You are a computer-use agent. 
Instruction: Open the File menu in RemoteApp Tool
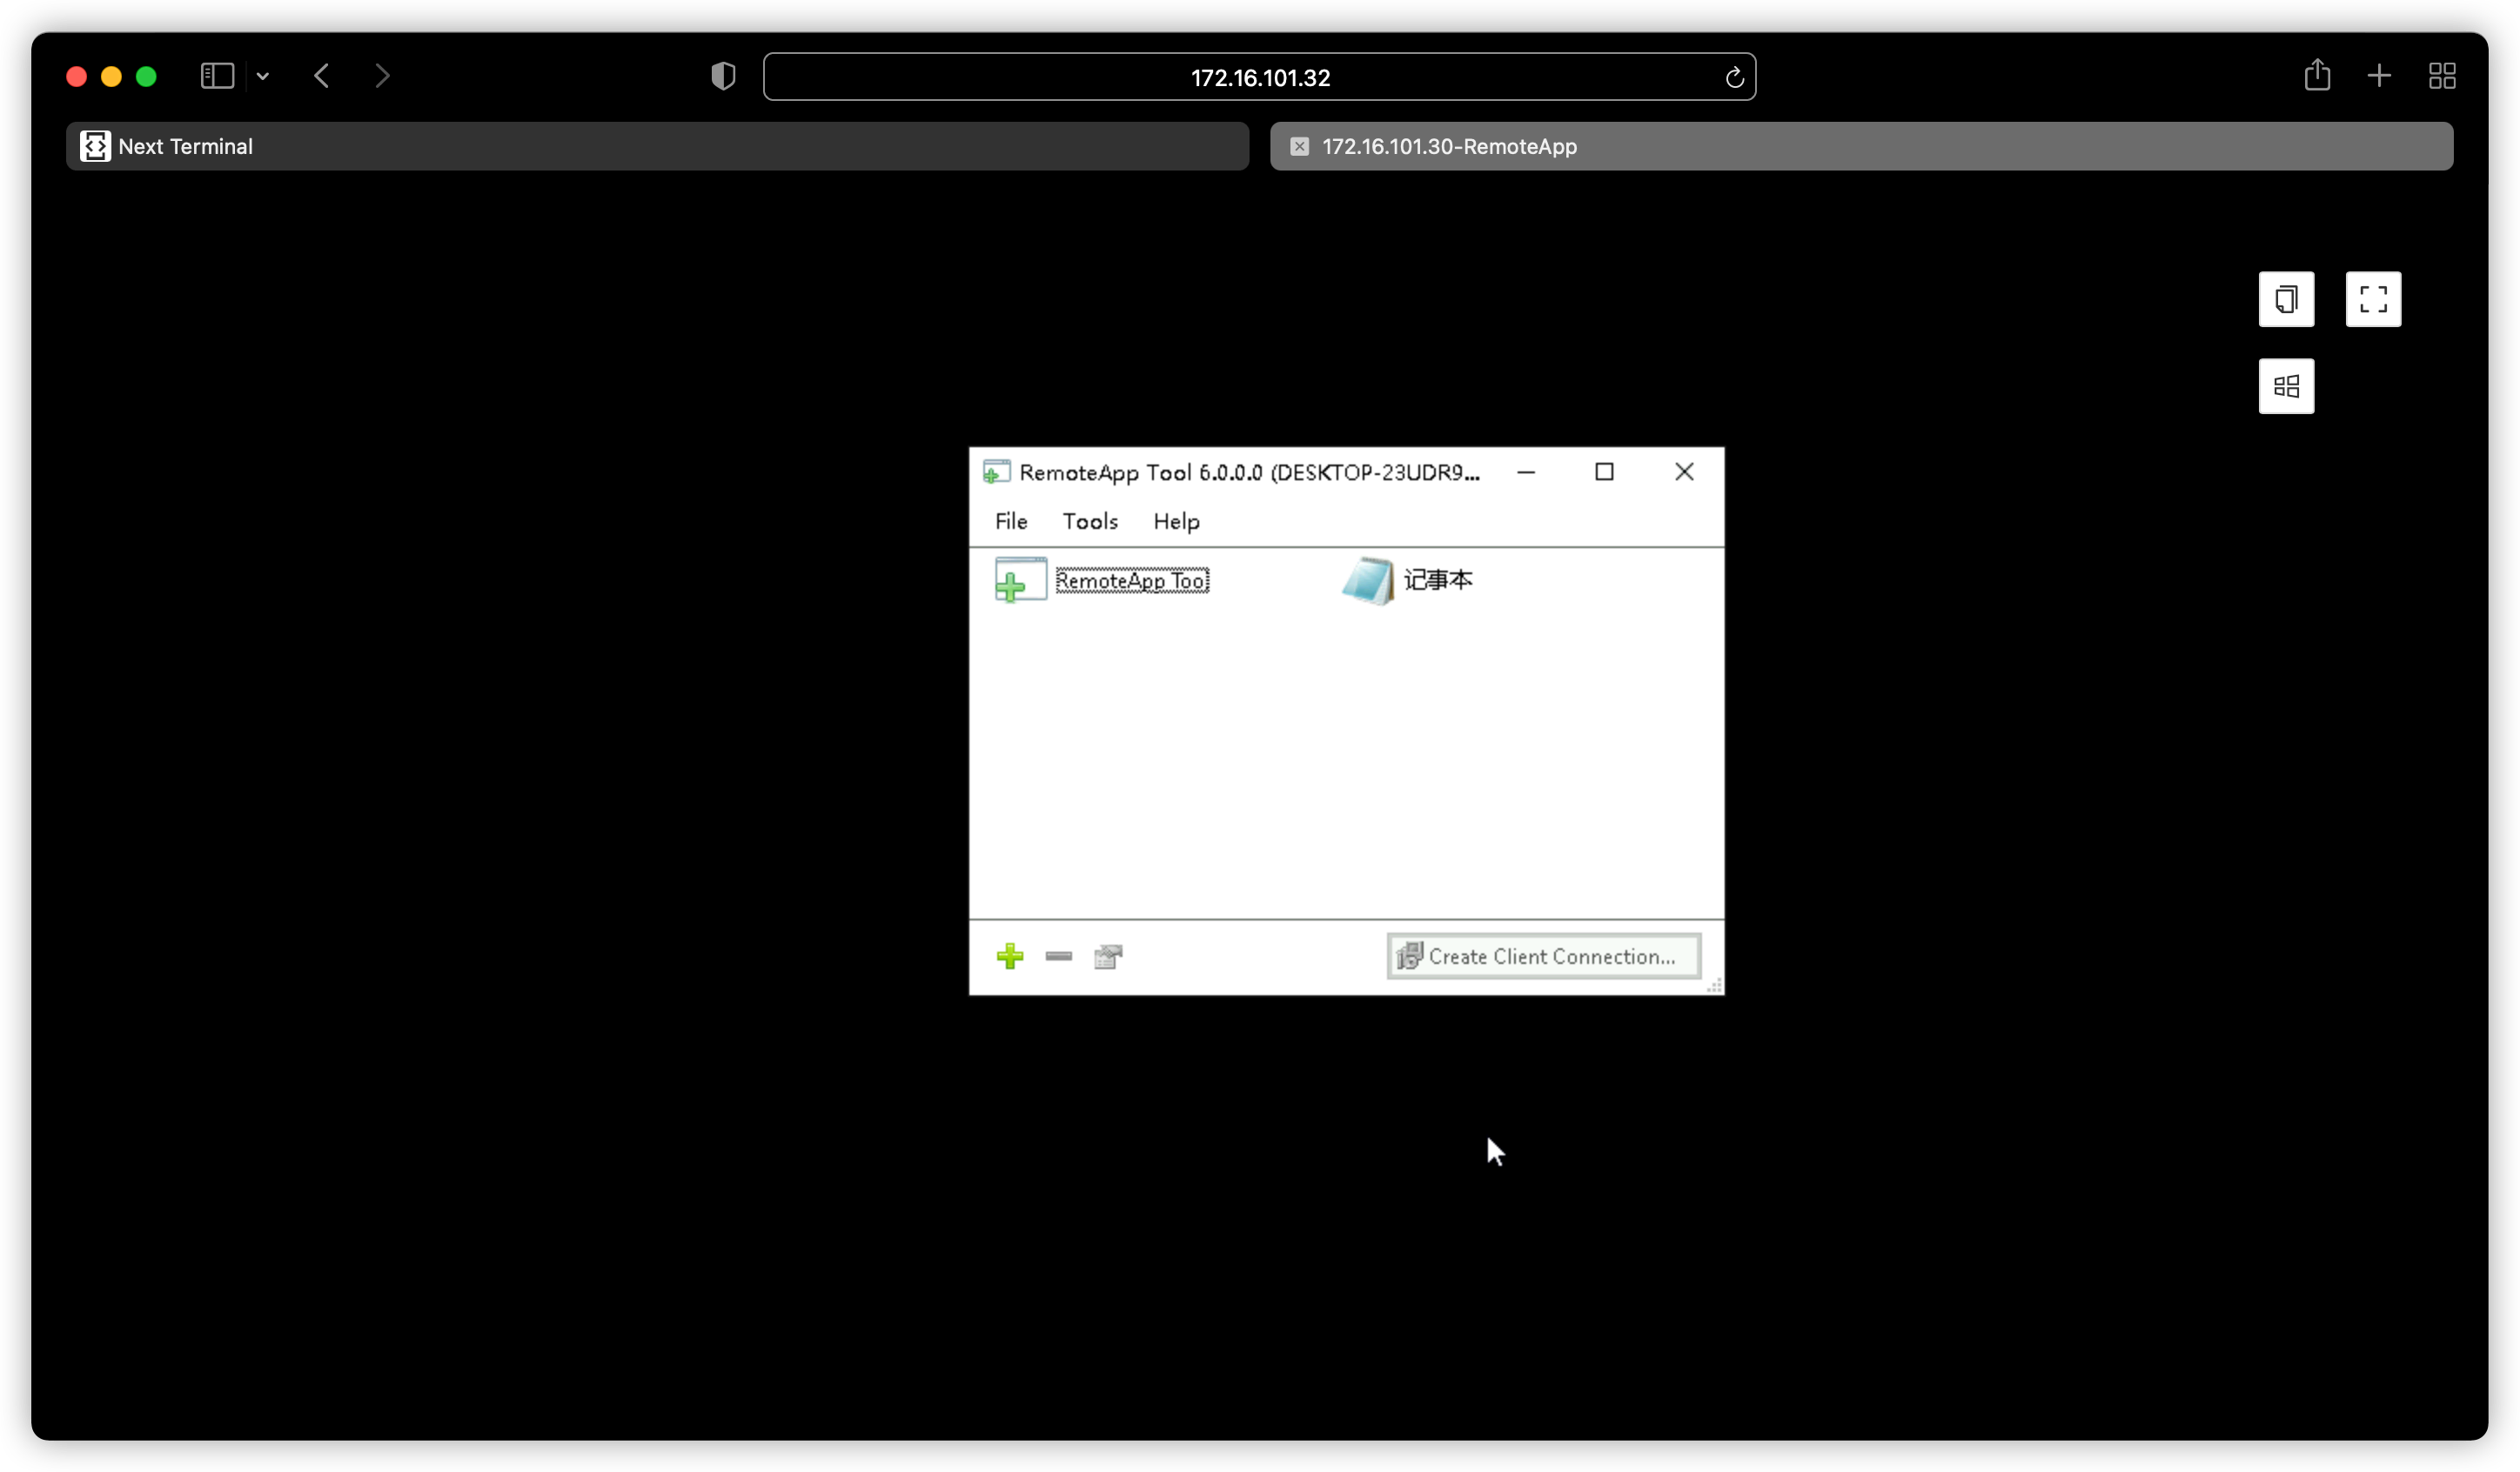pyautogui.click(x=1011, y=521)
